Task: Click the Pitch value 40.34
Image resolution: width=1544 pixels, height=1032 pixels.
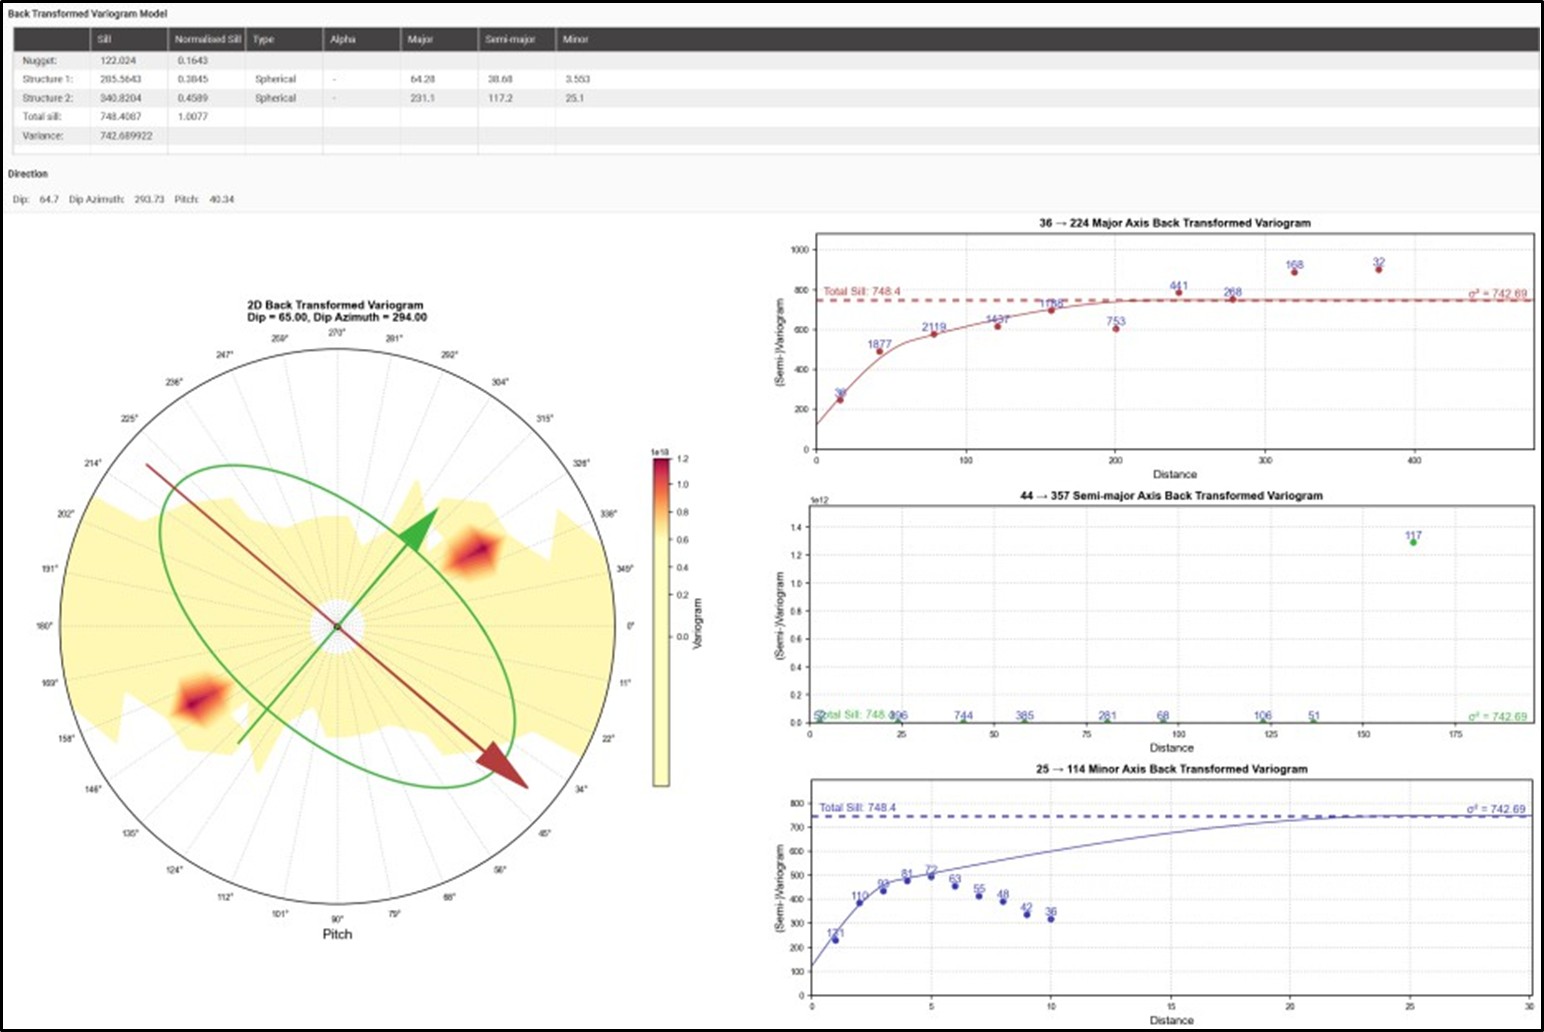Action: click(221, 200)
